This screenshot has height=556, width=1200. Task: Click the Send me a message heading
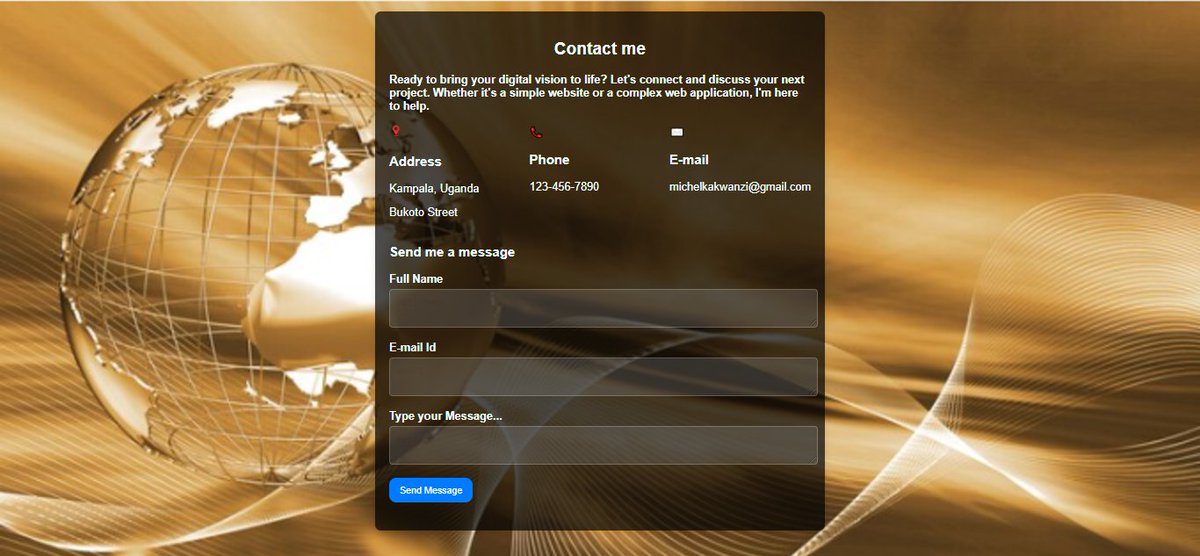[452, 252]
